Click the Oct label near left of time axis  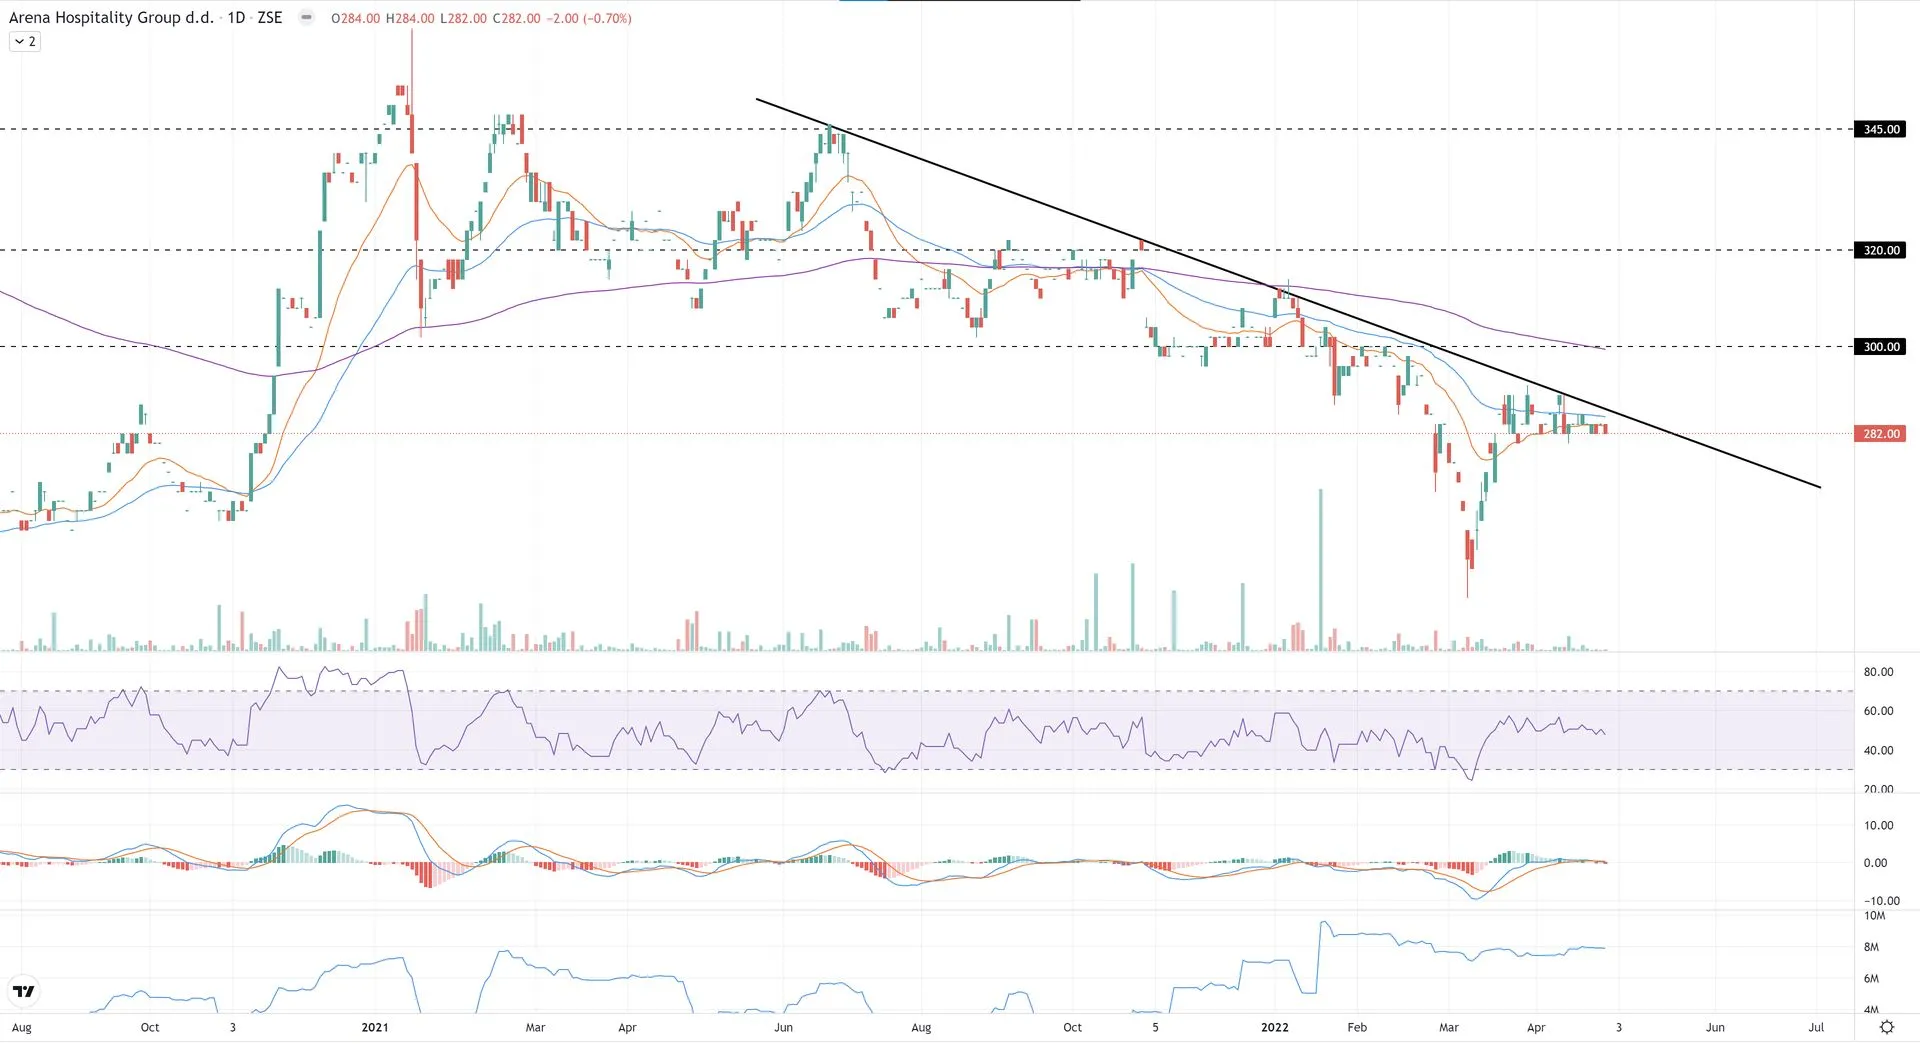(150, 1027)
